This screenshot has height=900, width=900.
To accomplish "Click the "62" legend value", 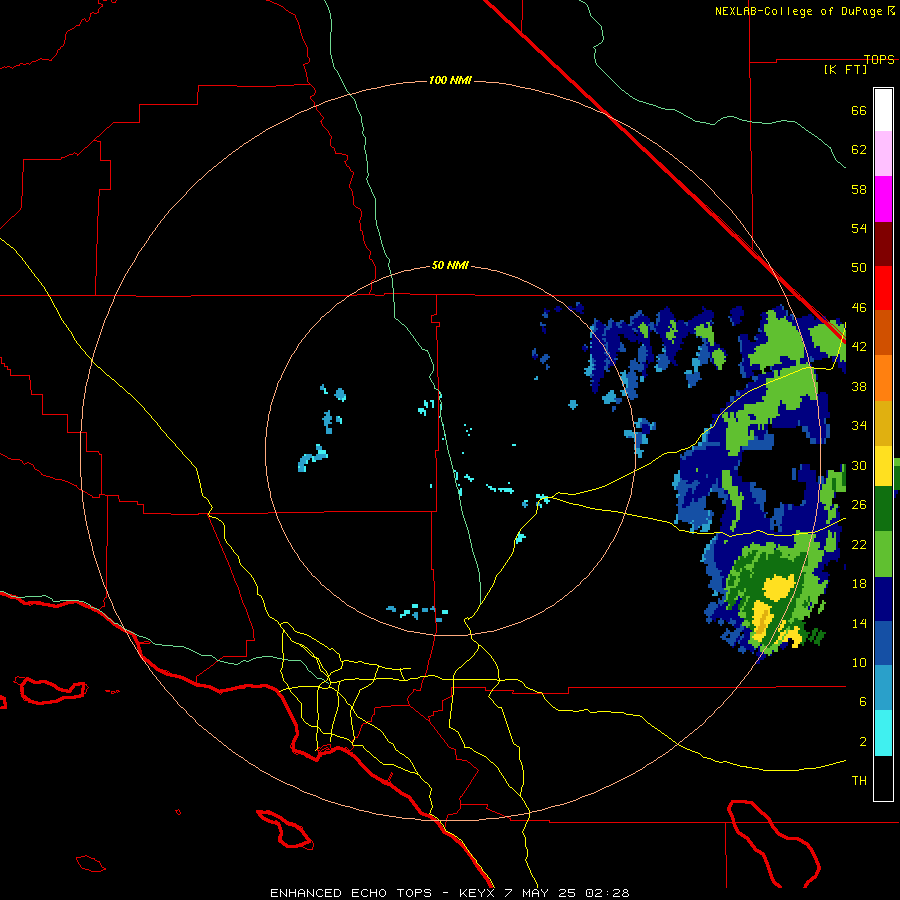I will click(859, 149).
